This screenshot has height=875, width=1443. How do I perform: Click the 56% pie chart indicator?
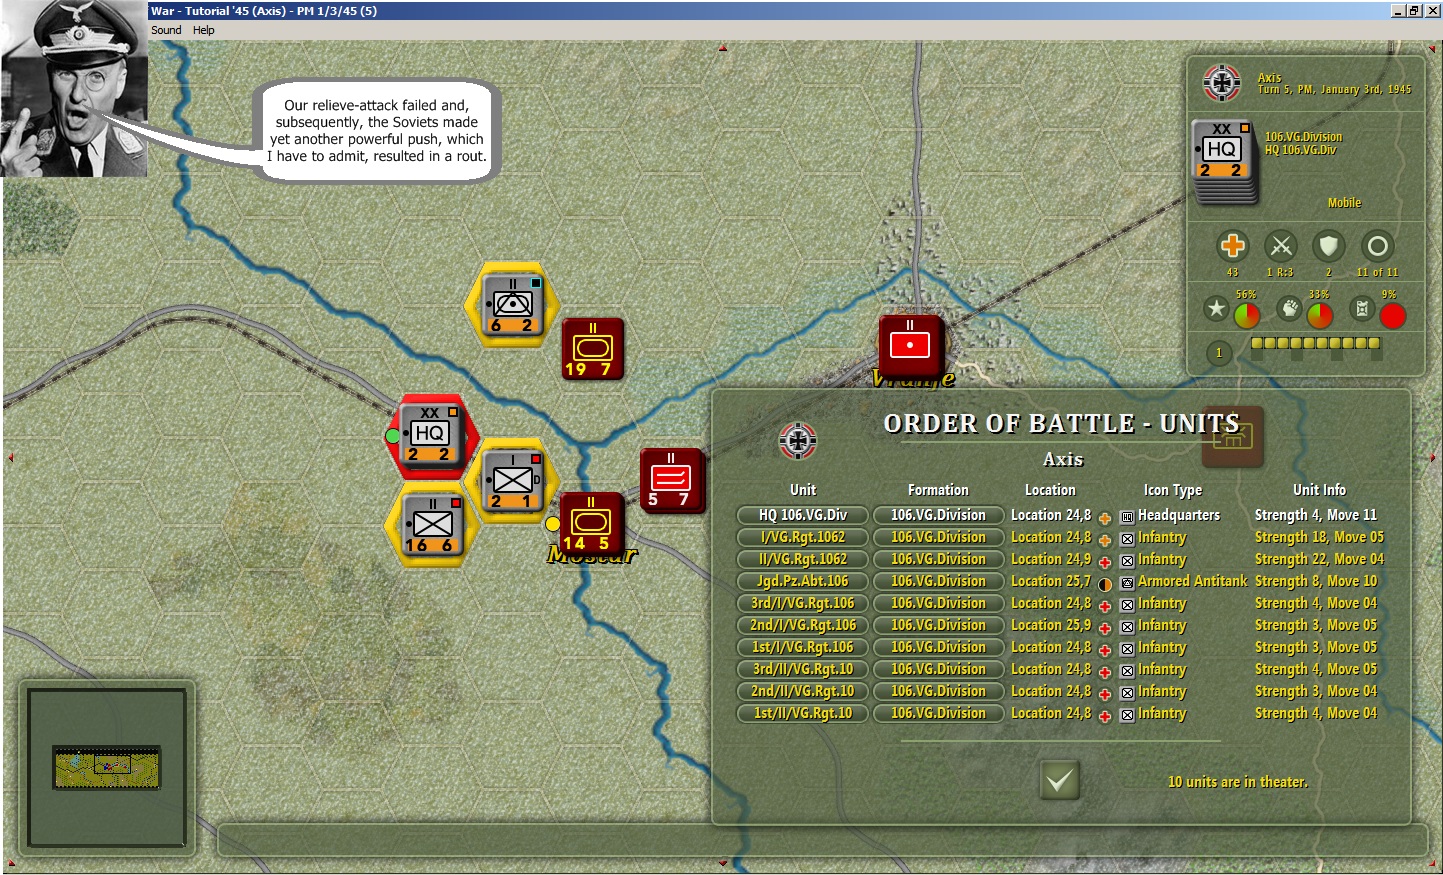coord(1247,316)
